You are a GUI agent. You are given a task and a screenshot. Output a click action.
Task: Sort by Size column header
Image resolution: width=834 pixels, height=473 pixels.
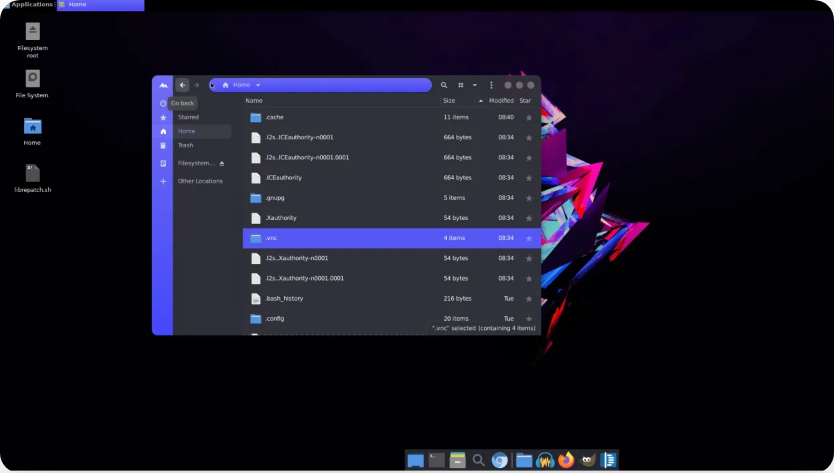point(449,101)
